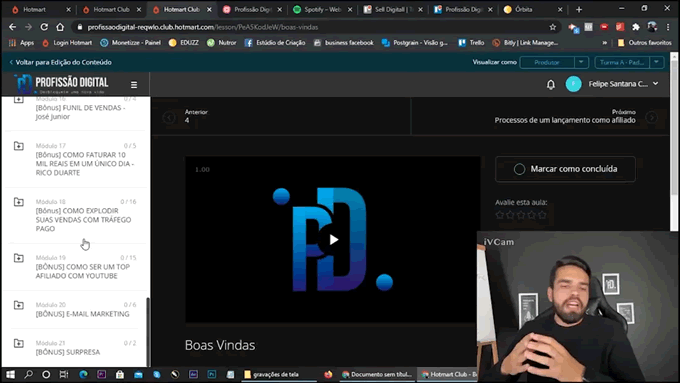This screenshot has width=680, height=383.
Task: Rate the lesson five stars
Action: click(x=542, y=215)
